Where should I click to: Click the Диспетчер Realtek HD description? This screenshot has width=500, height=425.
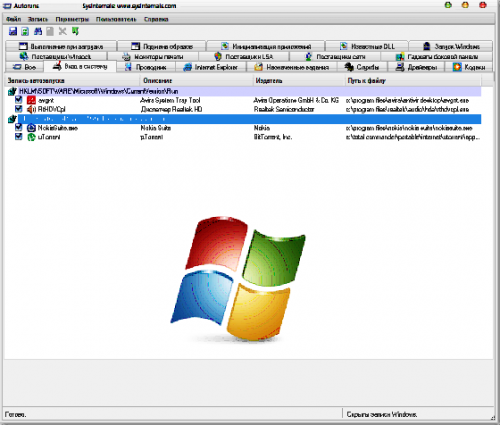(x=171, y=109)
